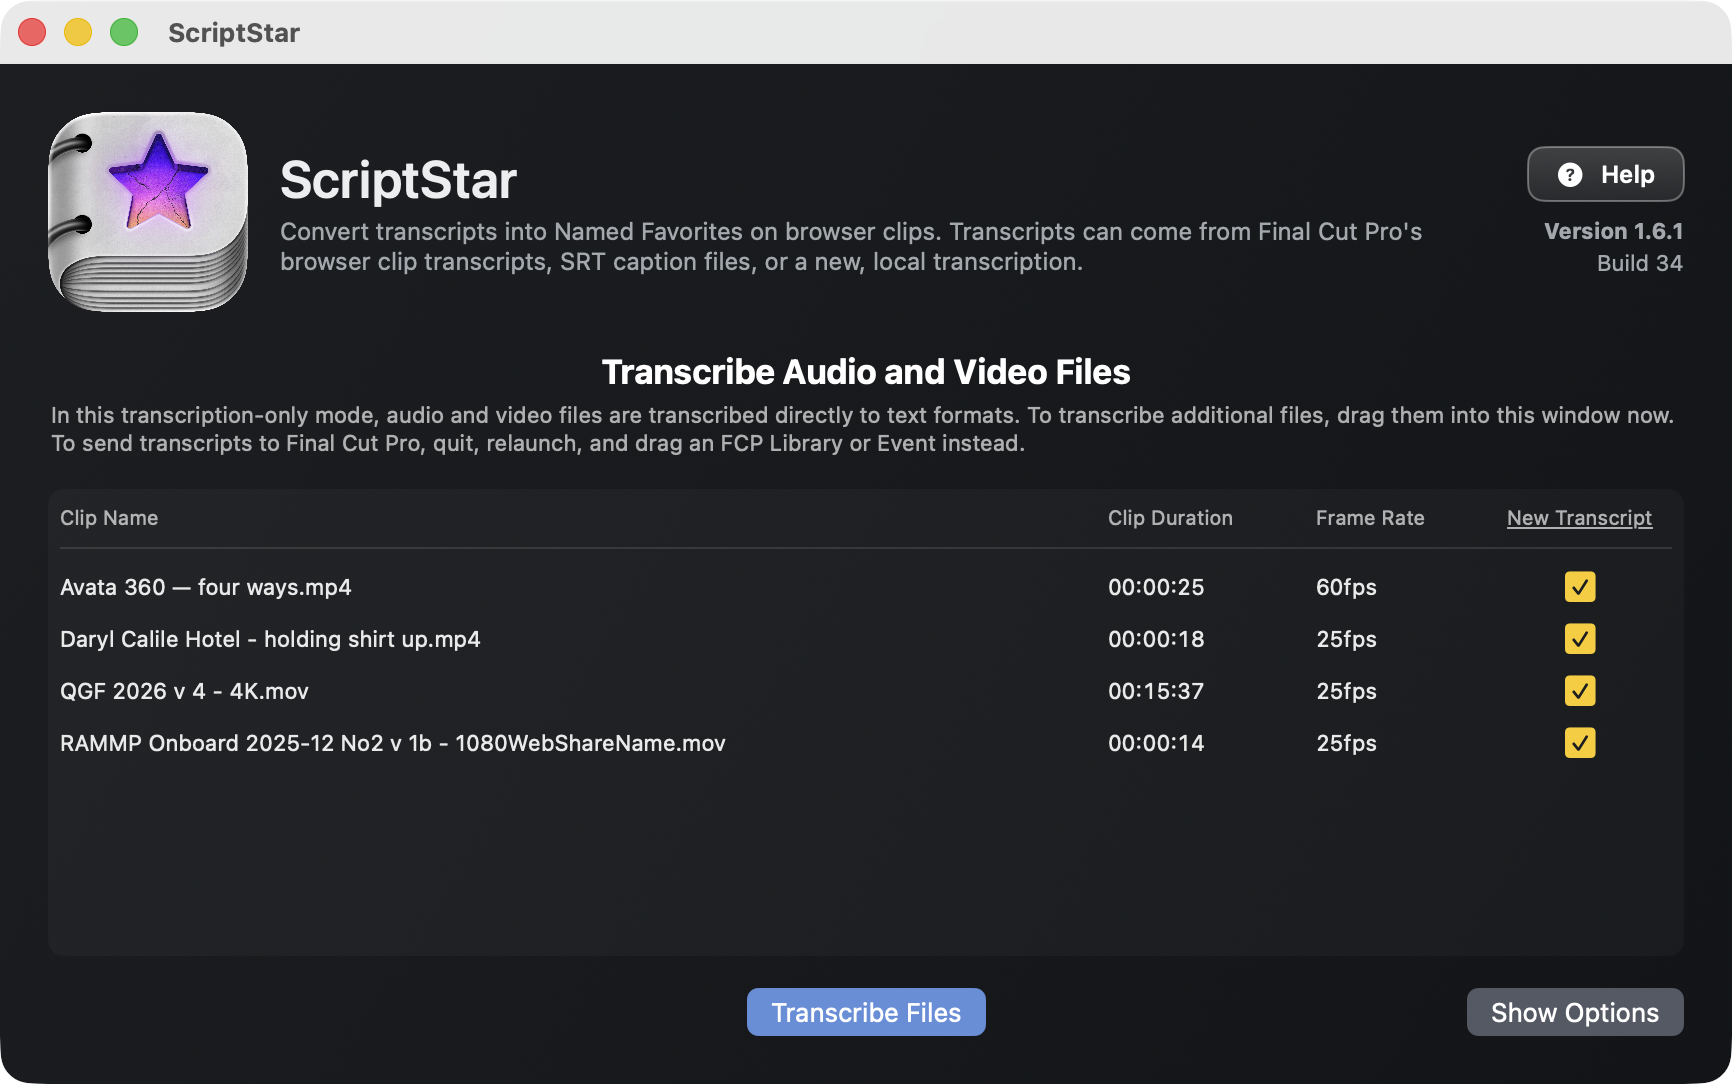
Task: Click the 60fps frame rate value
Action: click(1346, 587)
